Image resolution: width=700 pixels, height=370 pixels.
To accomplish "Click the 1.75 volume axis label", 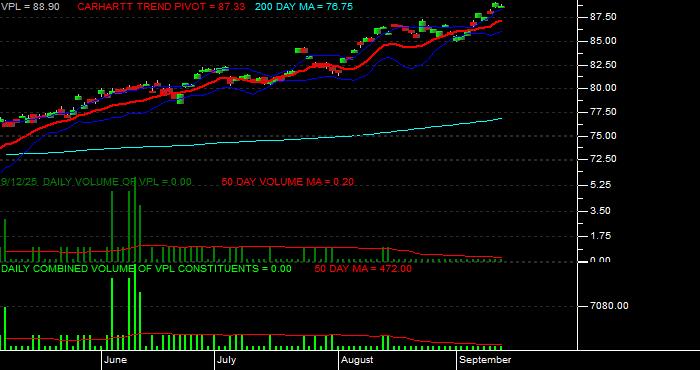I will [x=601, y=236].
